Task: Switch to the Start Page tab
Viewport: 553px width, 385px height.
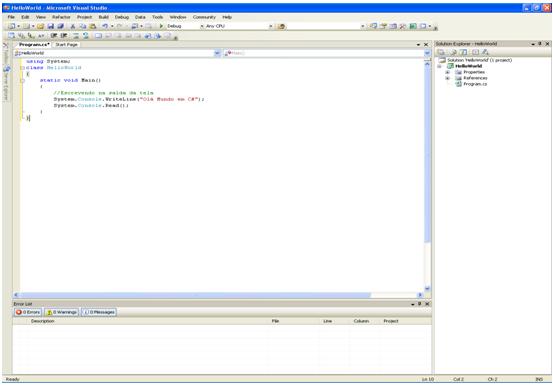Action: 66,45
